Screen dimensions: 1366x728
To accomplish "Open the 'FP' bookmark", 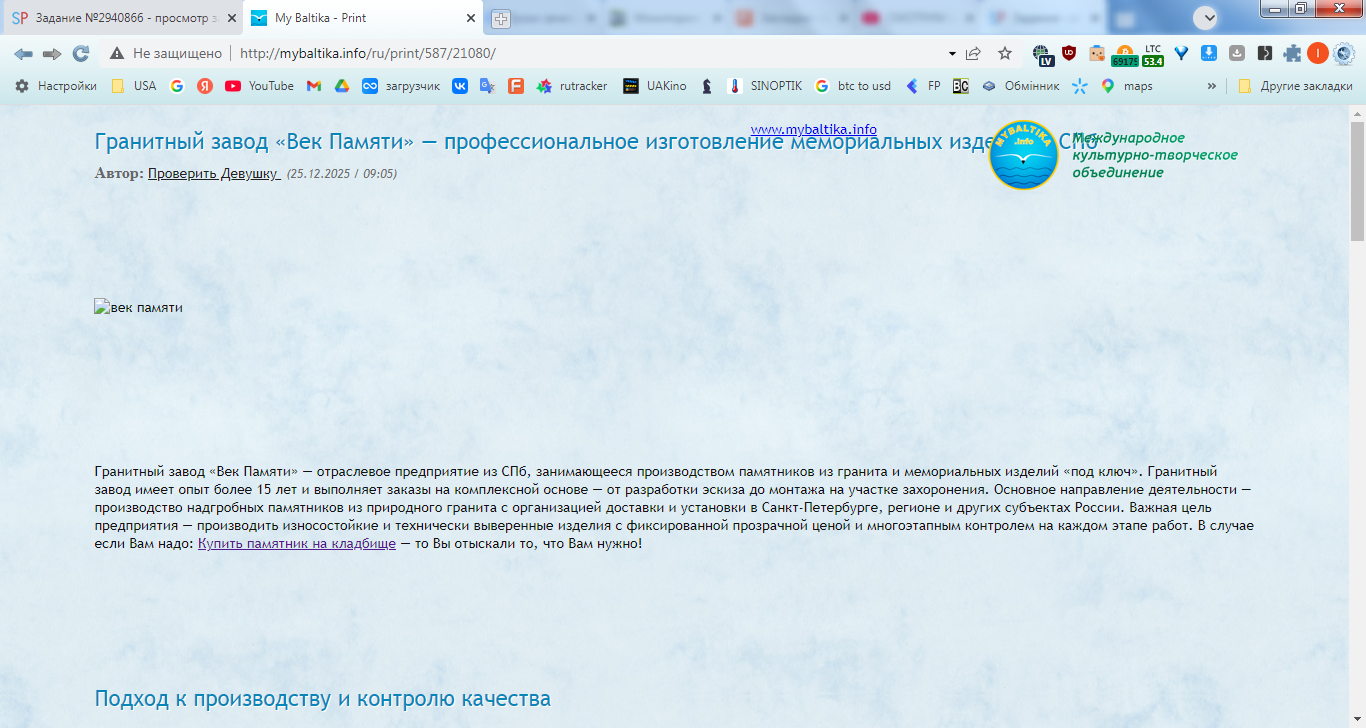I will pos(922,86).
